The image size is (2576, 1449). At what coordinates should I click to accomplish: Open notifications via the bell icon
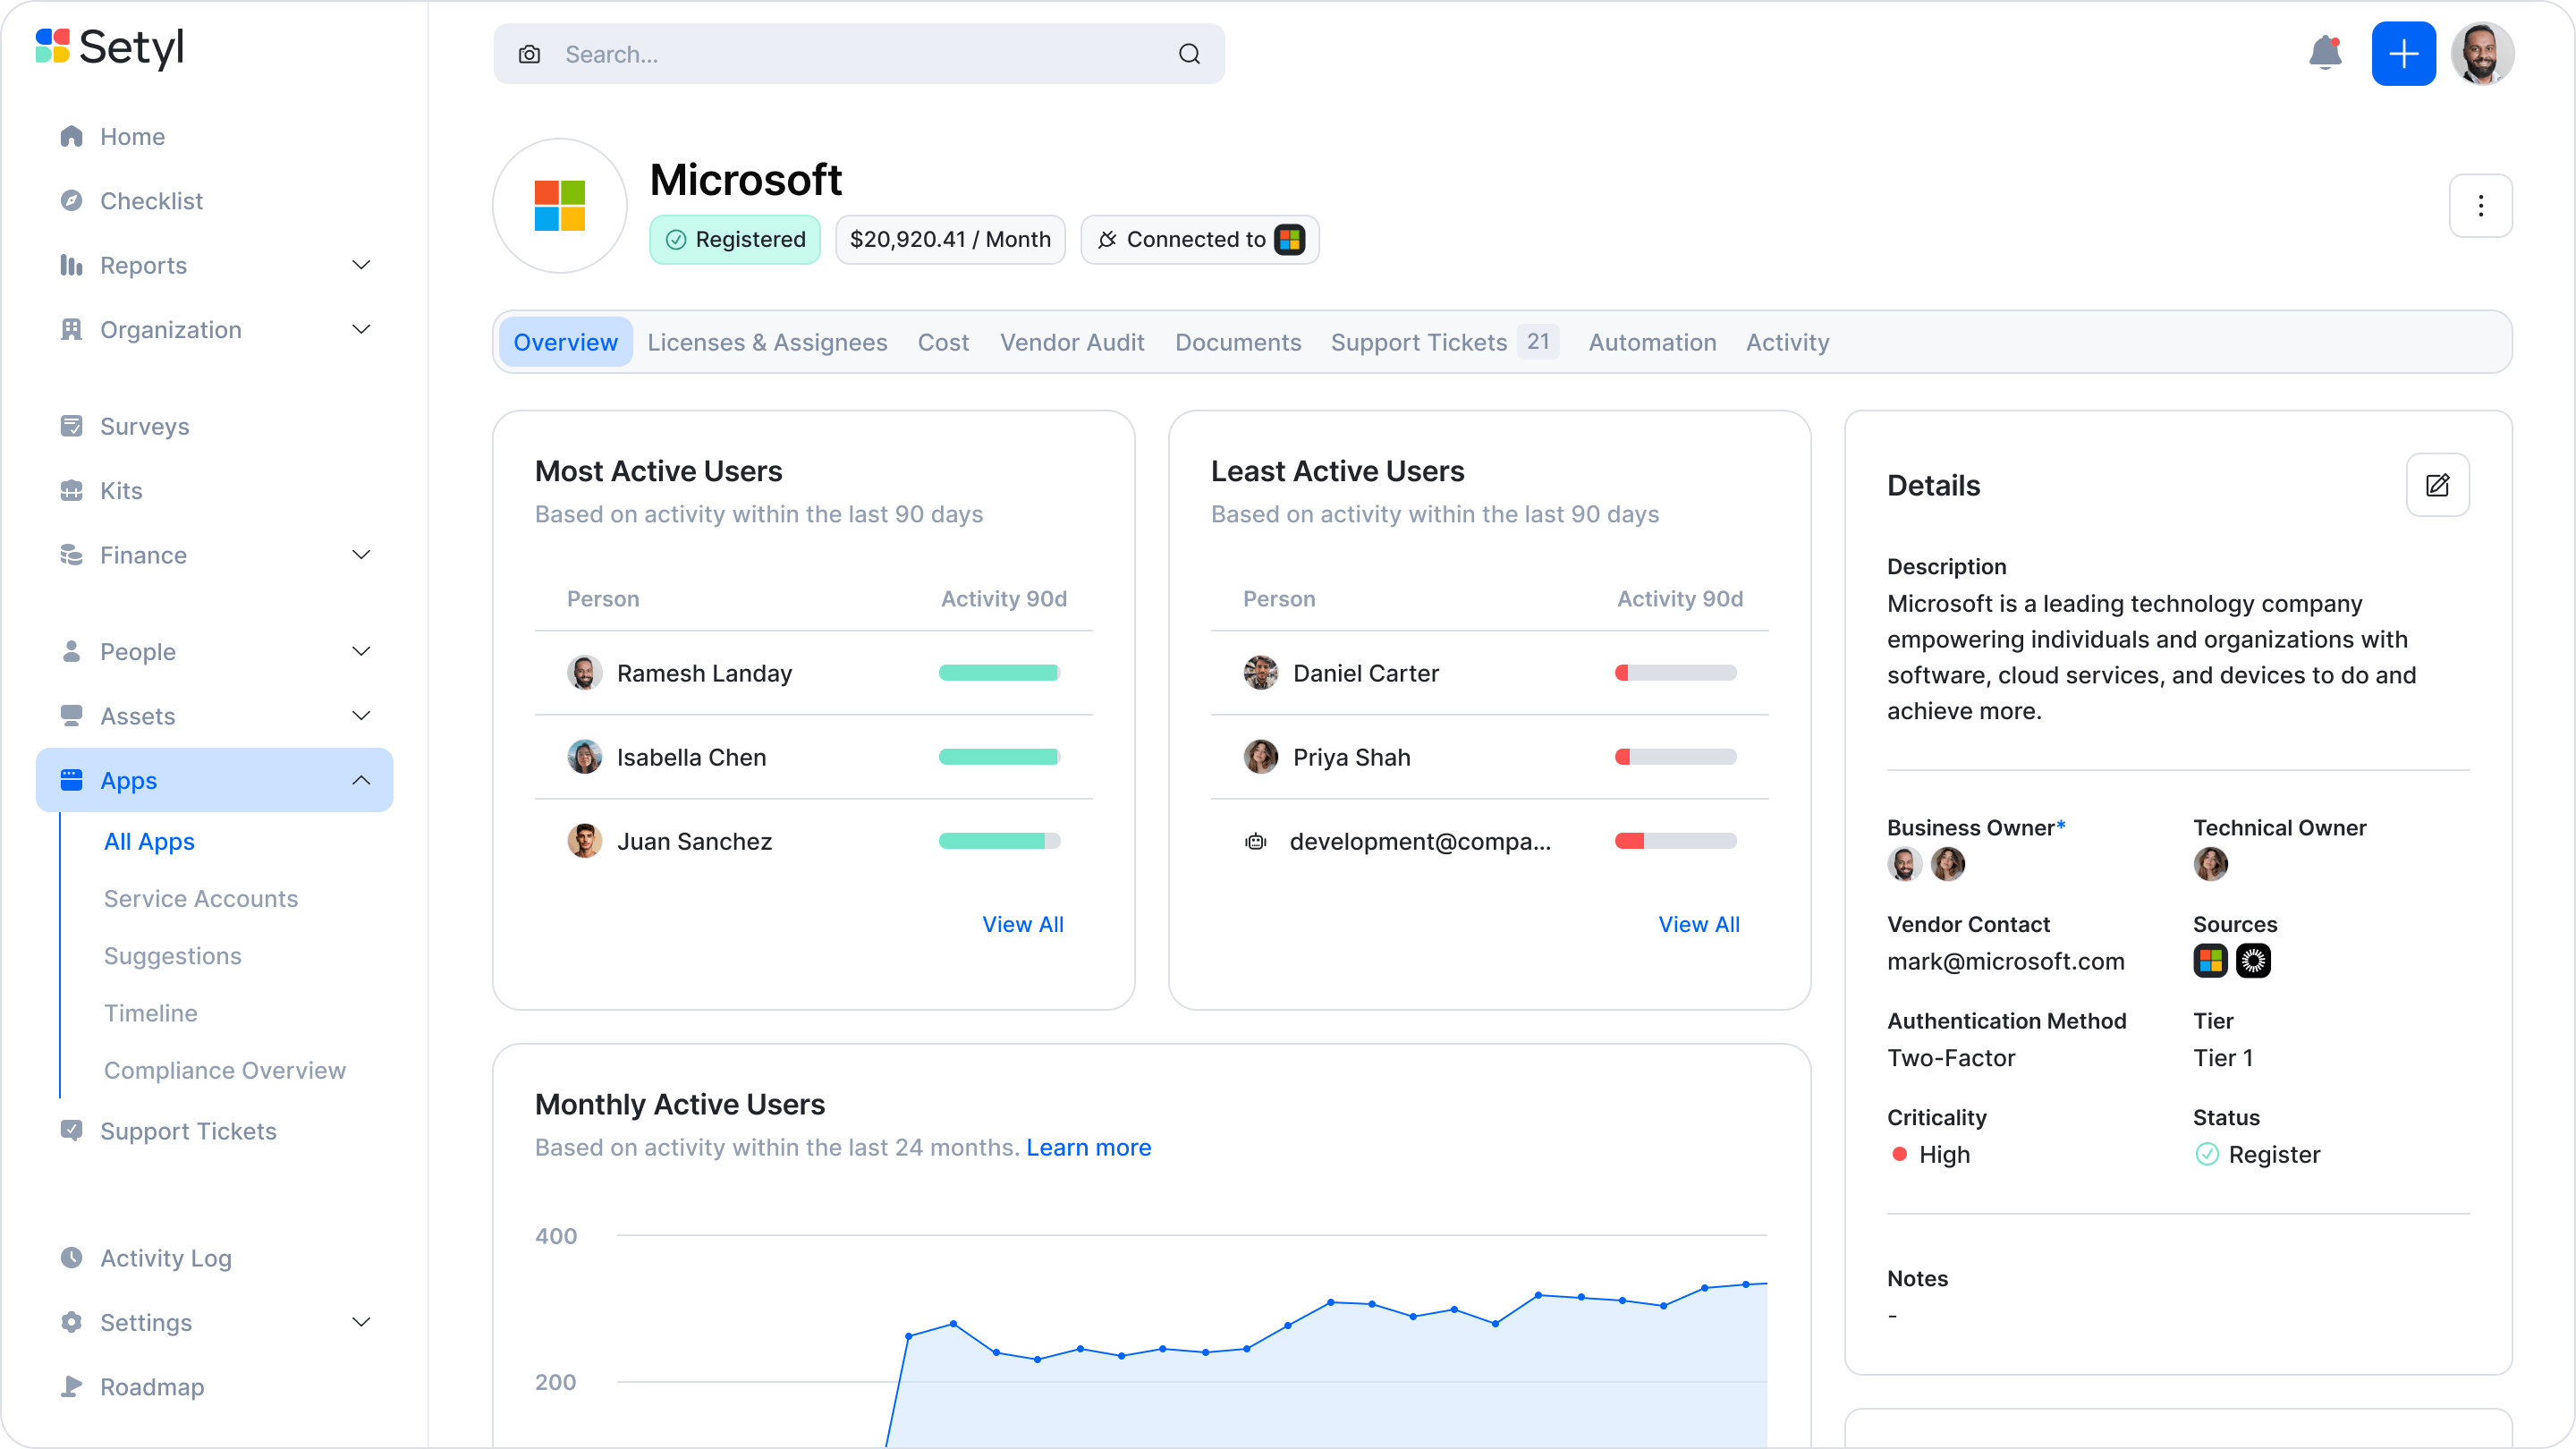pyautogui.click(x=2324, y=54)
